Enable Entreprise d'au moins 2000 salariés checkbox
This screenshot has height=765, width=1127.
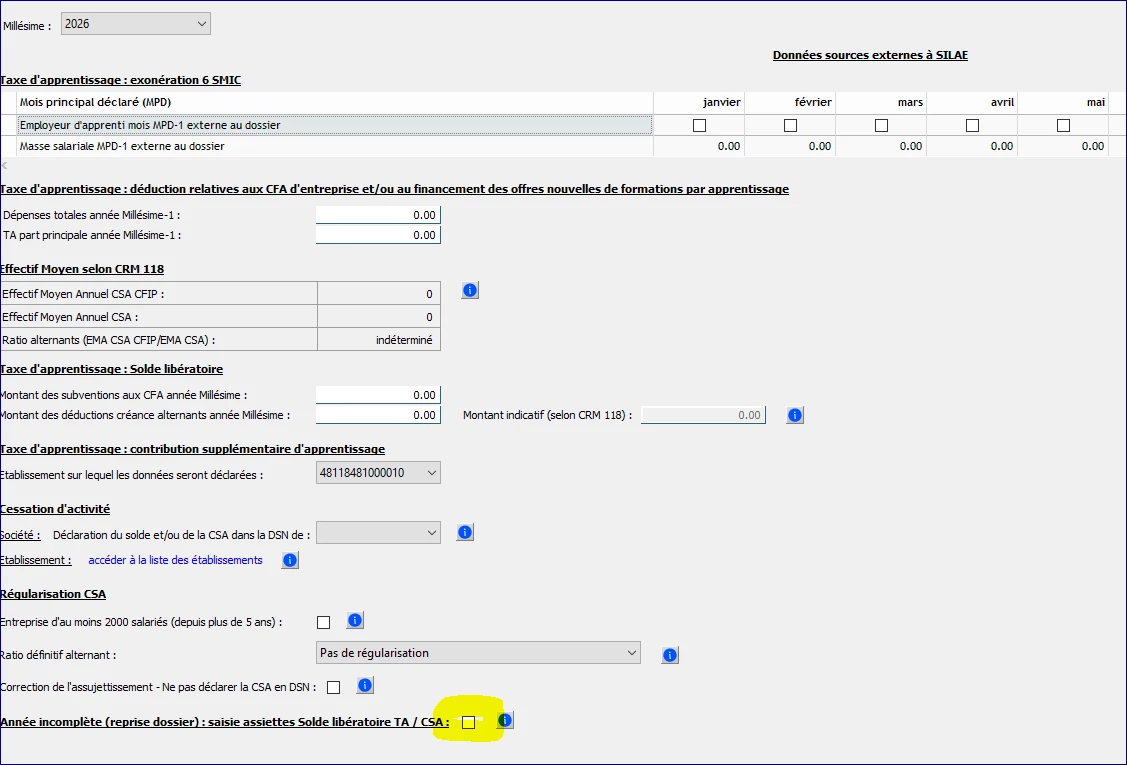point(323,623)
